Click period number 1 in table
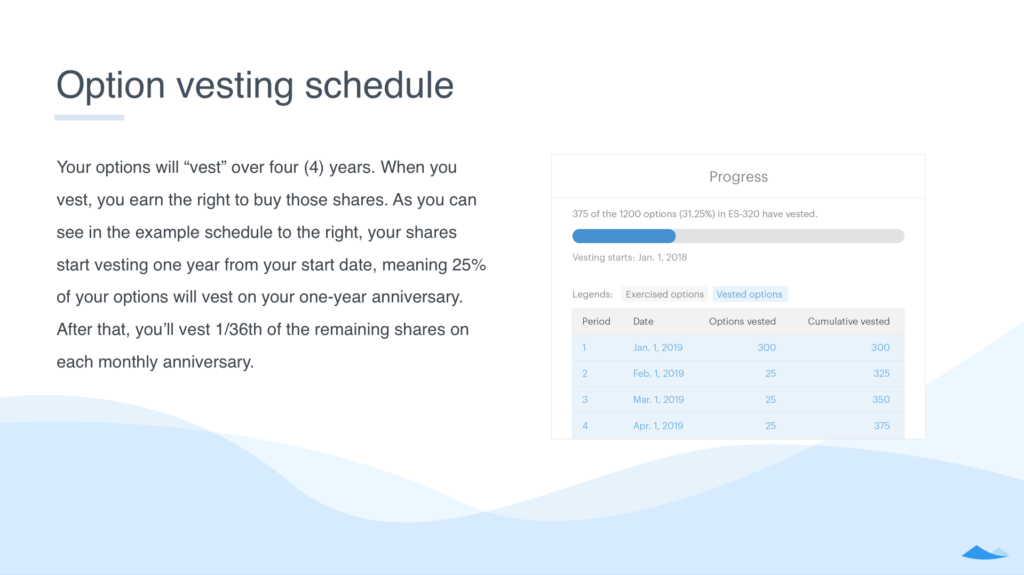 (x=584, y=348)
